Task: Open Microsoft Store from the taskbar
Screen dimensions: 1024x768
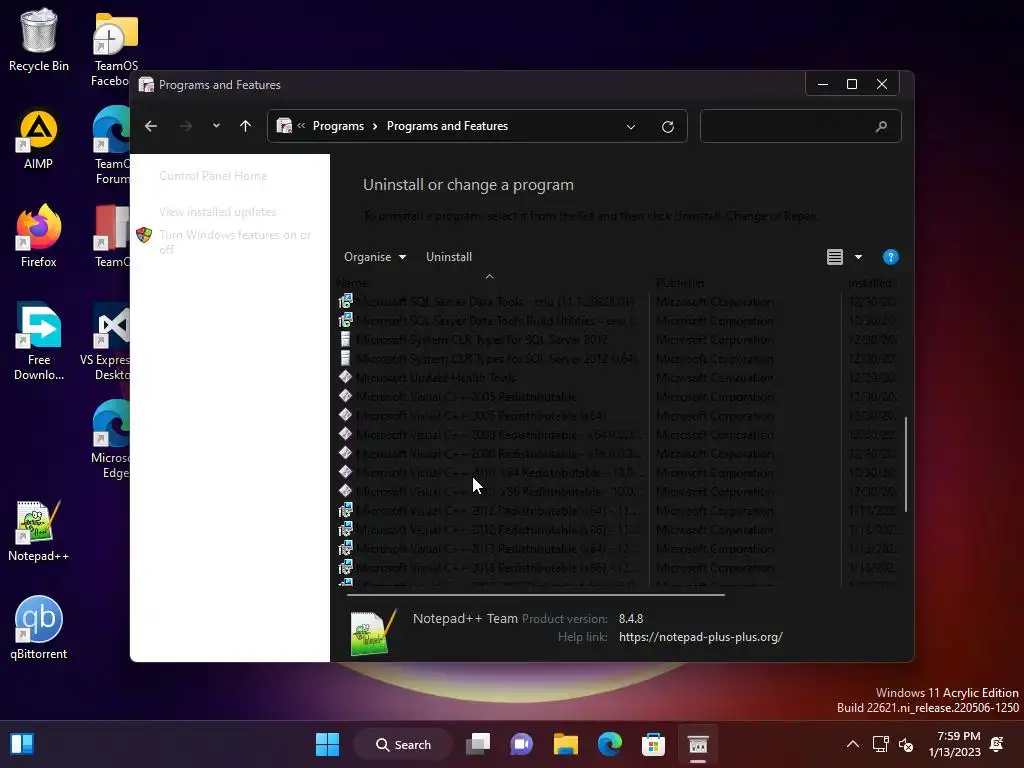Action: pyautogui.click(x=653, y=744)
